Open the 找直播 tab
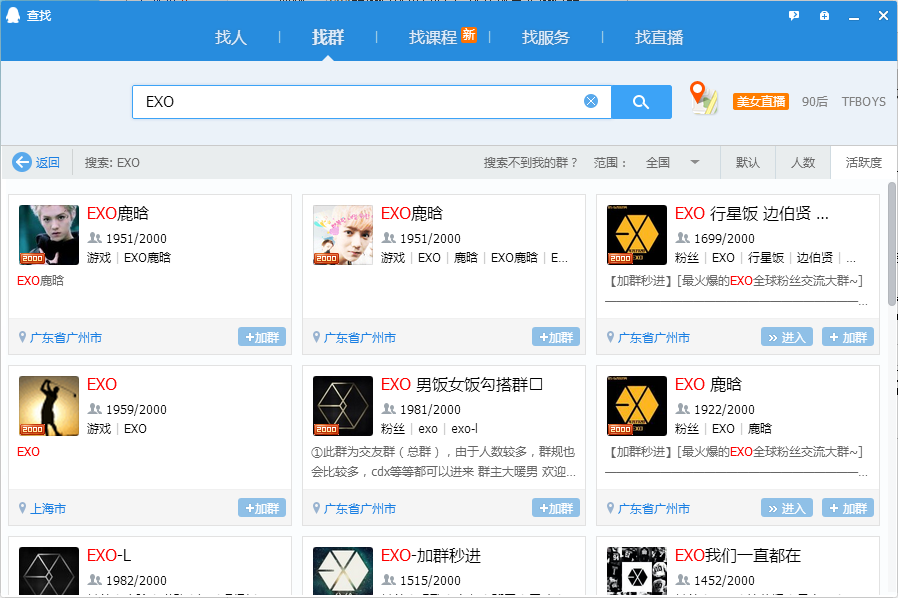Viewport: 898px width, 598px height. pyautogui.click(x=659, y=38)
